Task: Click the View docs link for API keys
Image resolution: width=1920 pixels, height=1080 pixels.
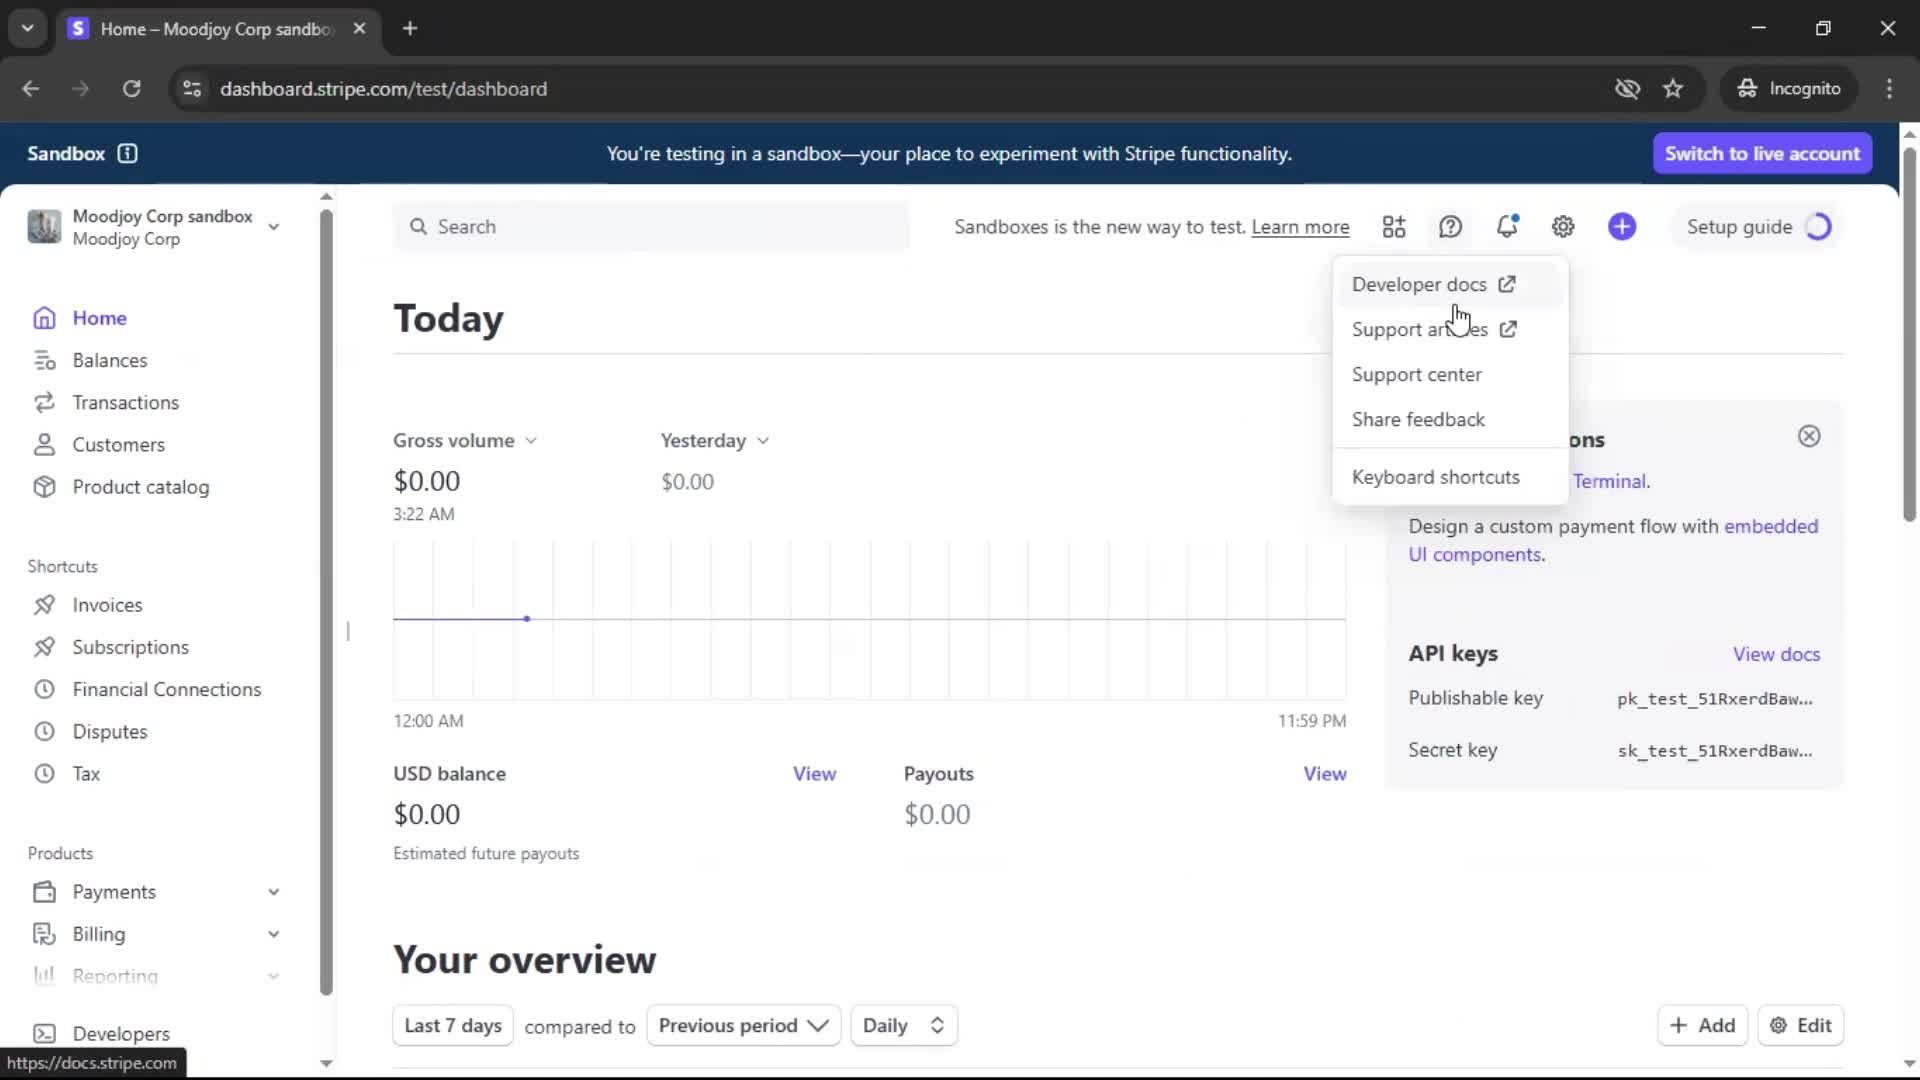Action: (1776, 654)
